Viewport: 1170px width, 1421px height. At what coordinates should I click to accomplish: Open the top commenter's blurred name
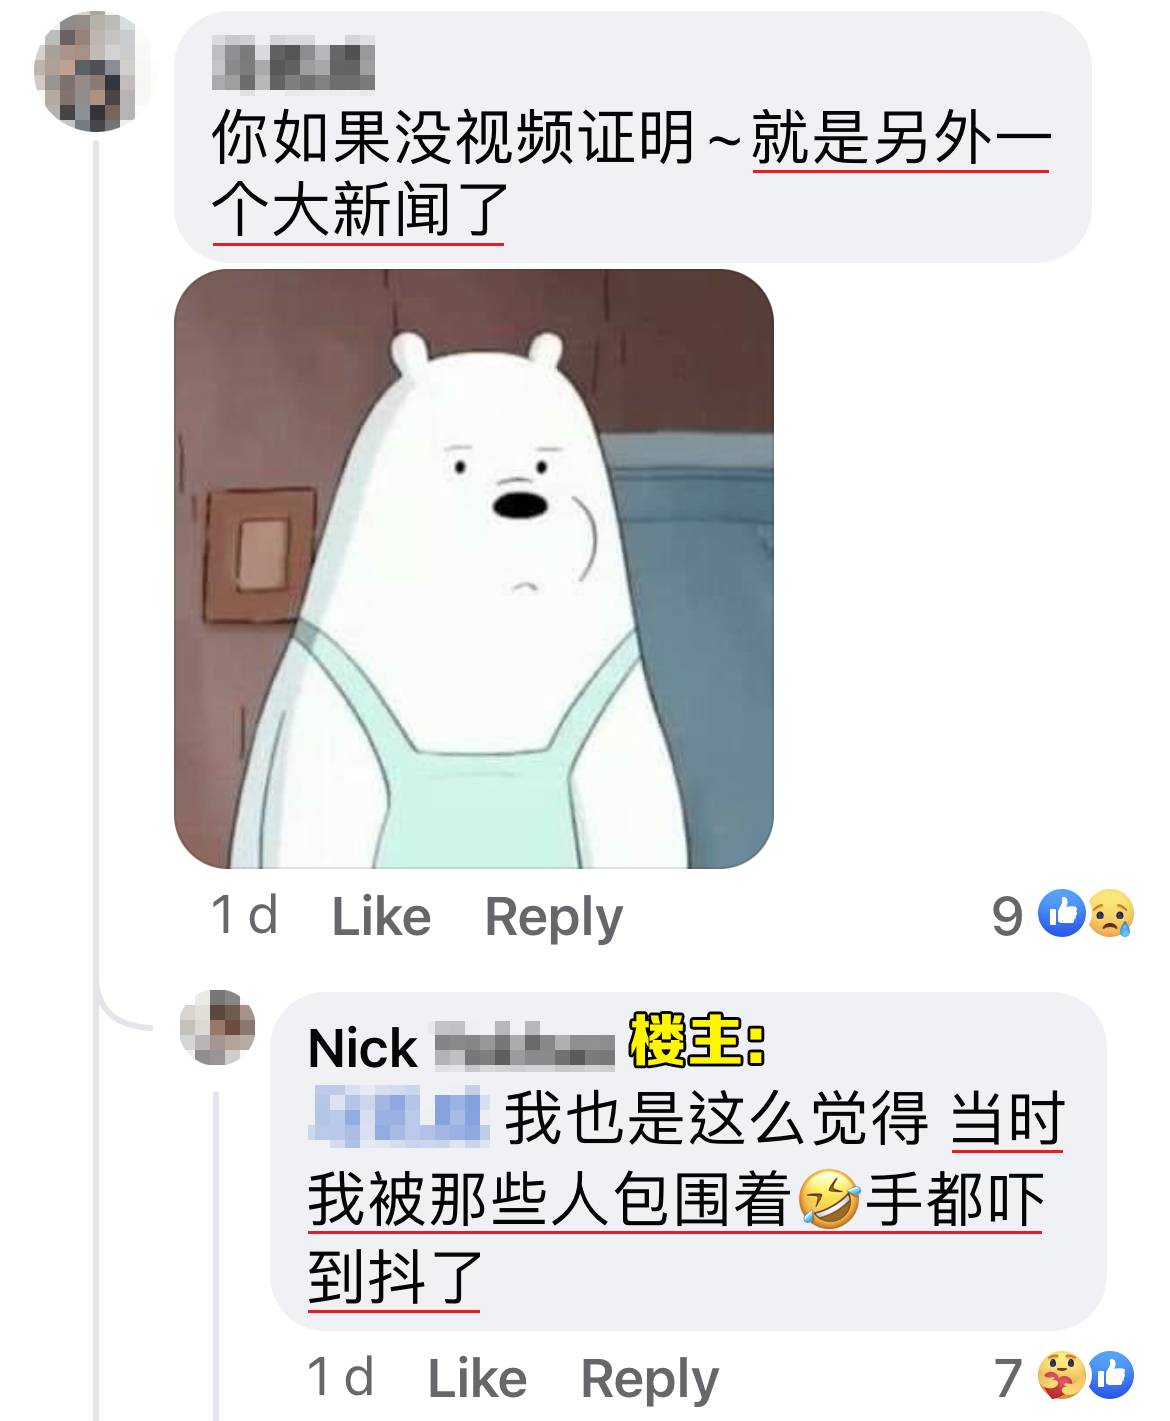pyautogui.click(x=293, y=62)
